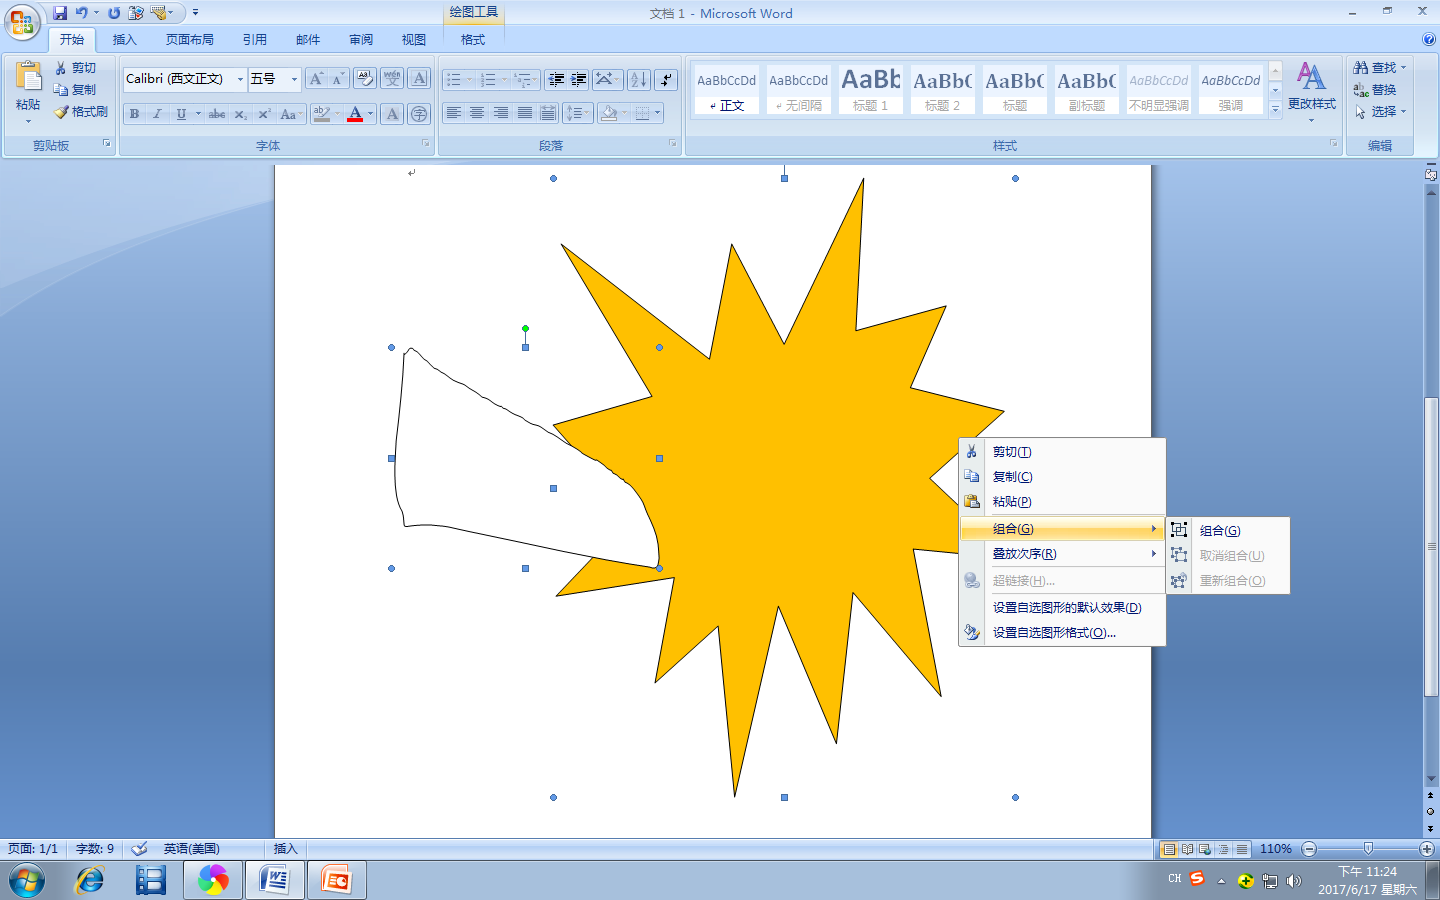Choose 剪切 (Cut) in the context menu

tap(1062, 452)
